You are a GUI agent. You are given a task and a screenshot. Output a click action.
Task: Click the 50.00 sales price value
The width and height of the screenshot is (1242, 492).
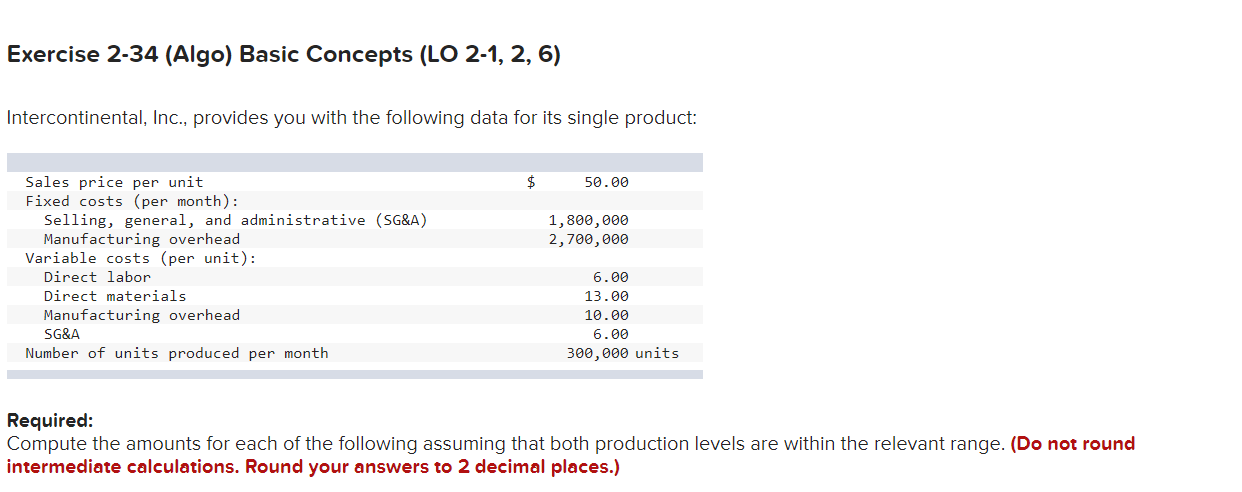click(x=606, y=182)
